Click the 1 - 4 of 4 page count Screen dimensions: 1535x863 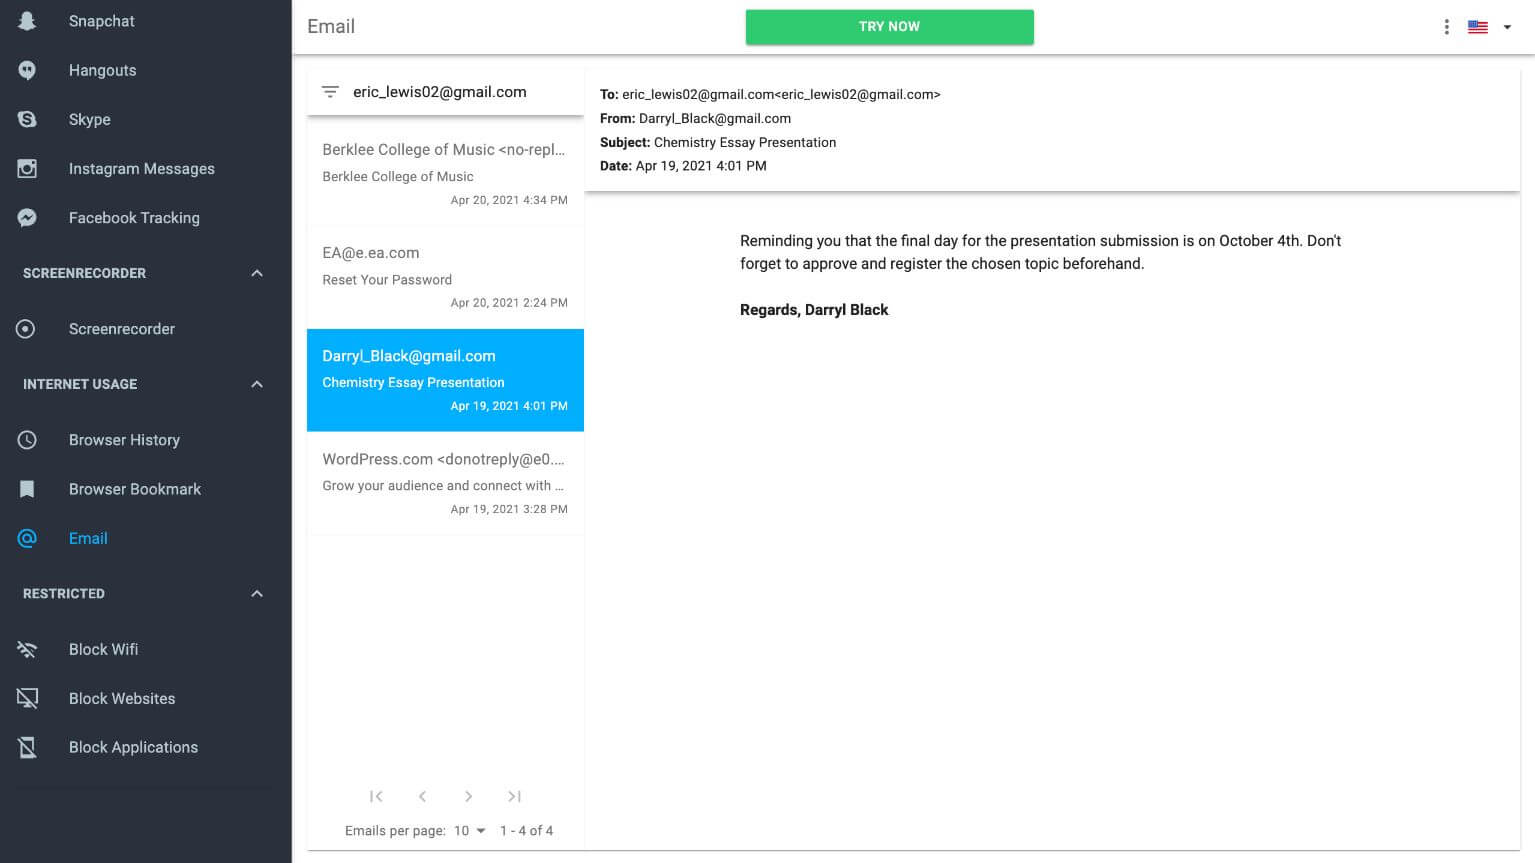[x=526, y=831]
